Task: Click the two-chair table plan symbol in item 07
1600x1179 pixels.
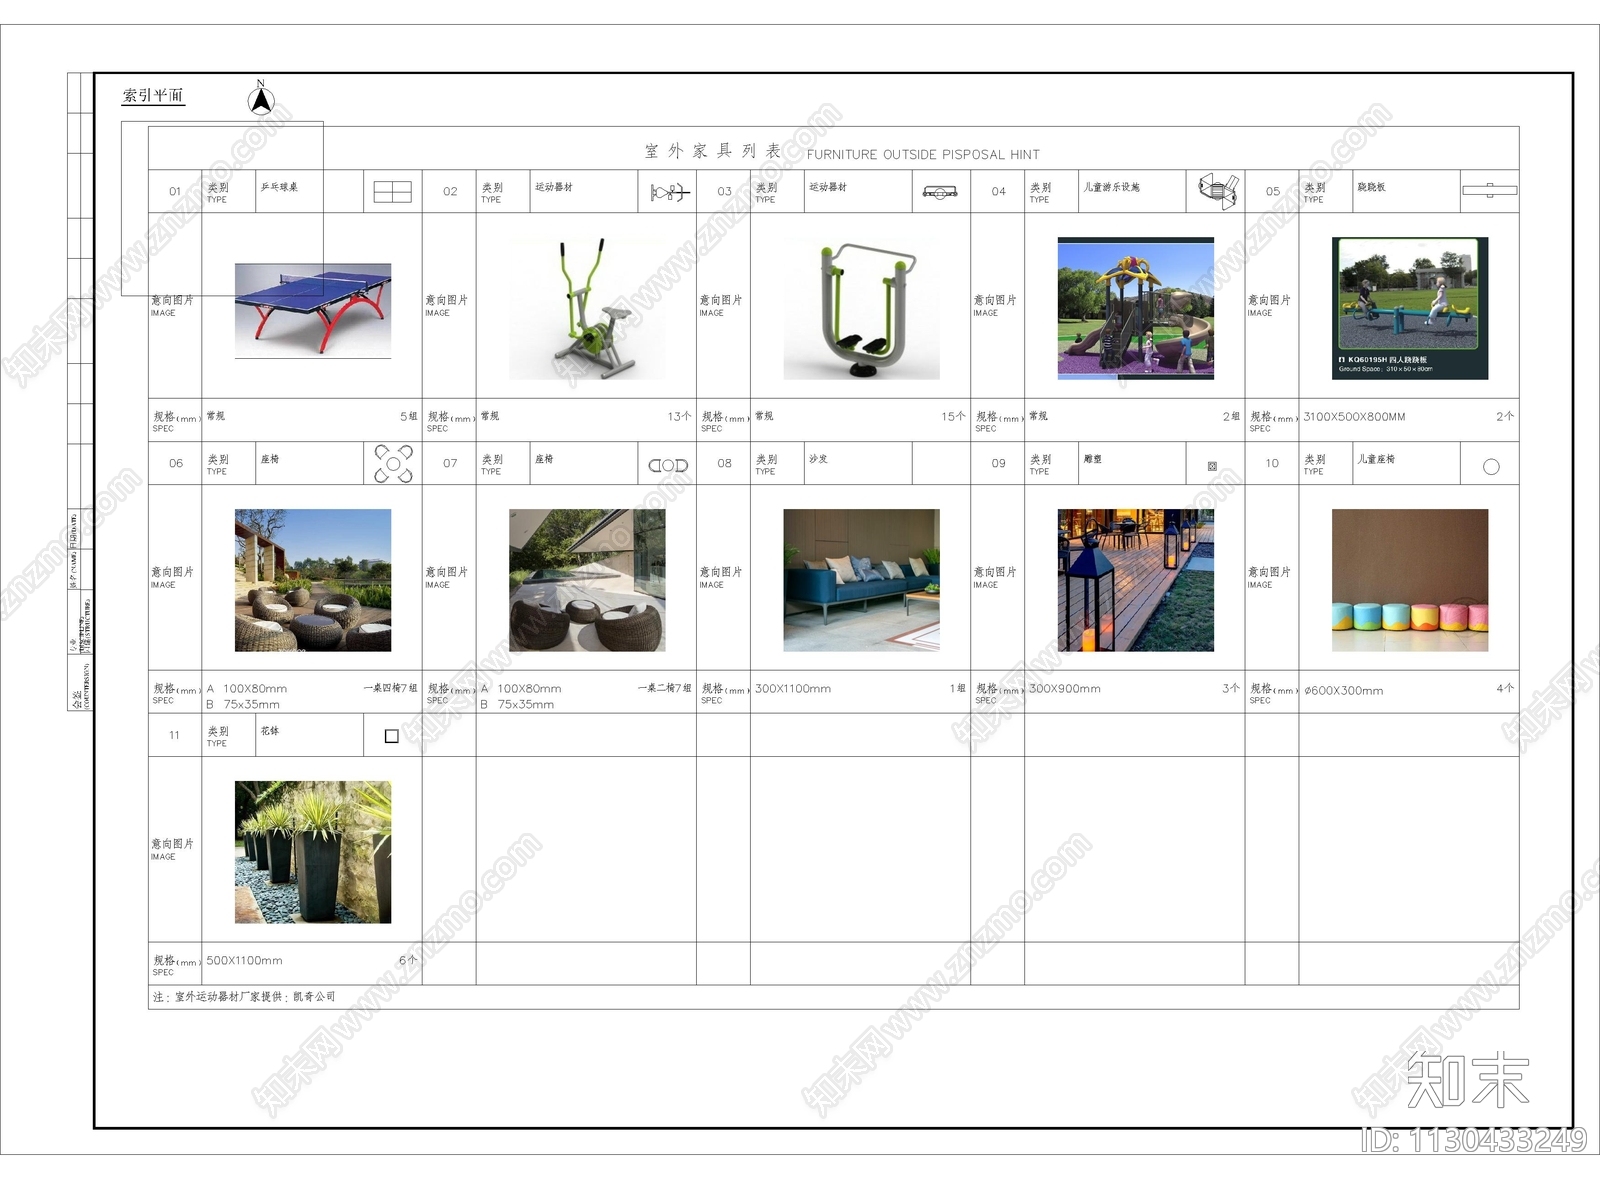Action: [x=668, y=465]
